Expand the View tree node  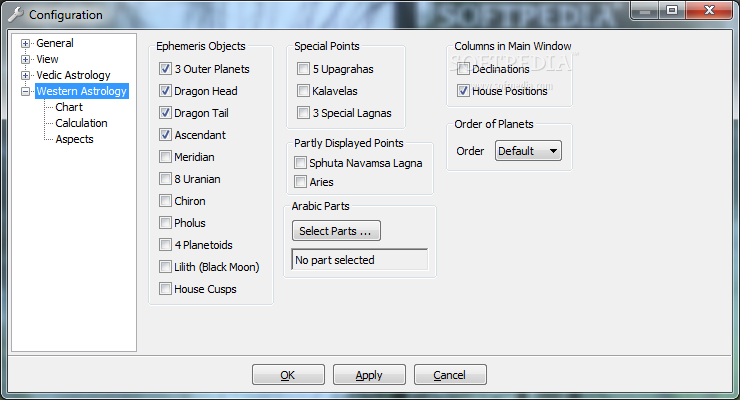(26, 59)
